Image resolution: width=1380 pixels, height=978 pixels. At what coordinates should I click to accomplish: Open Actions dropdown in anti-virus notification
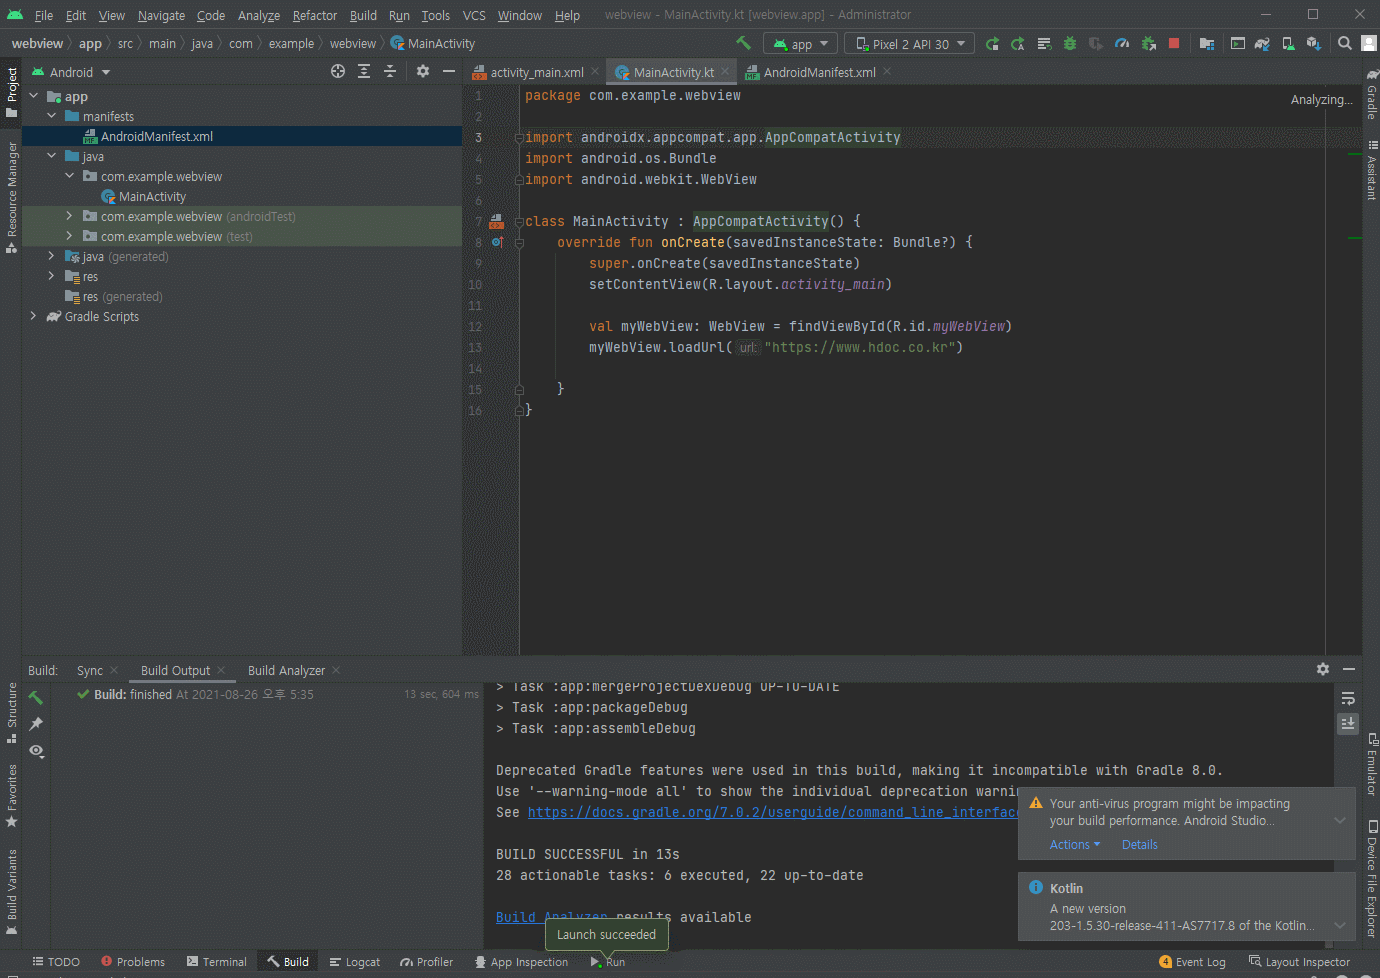[x=1075, y=845]
